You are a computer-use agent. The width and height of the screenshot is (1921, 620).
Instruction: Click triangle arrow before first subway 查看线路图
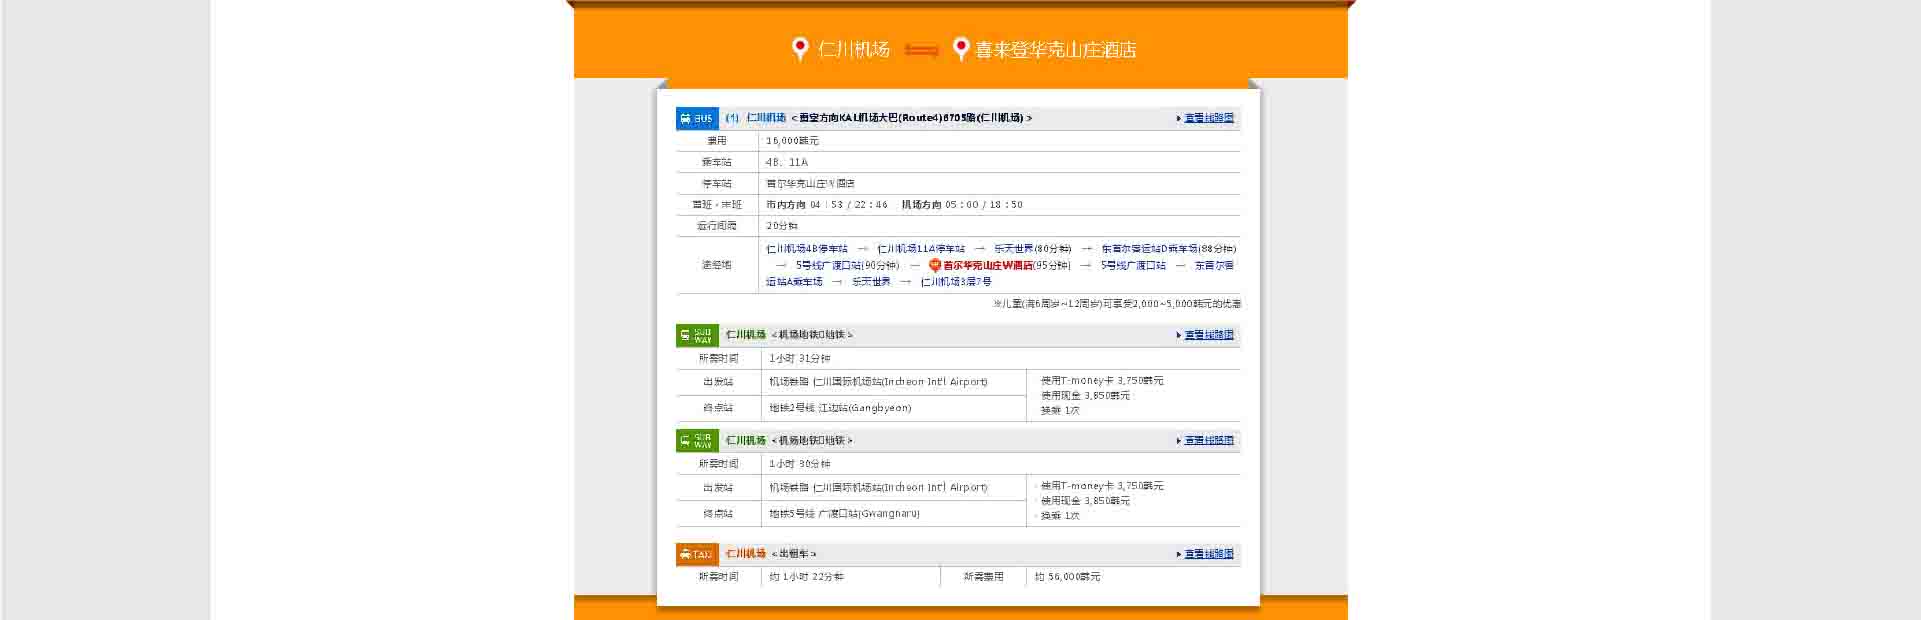click(x=1179, y=335)
